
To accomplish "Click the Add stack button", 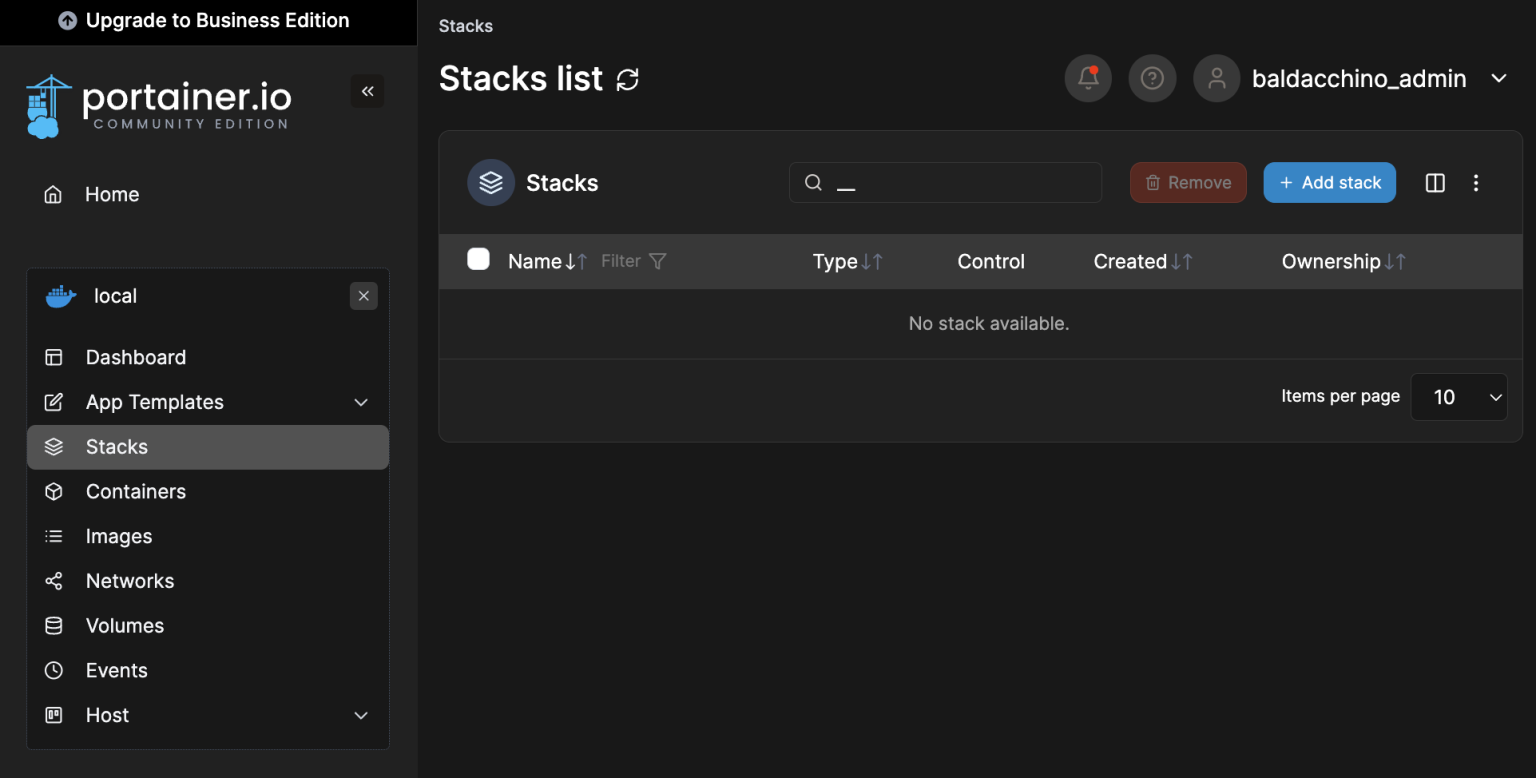I will 1329,182.
